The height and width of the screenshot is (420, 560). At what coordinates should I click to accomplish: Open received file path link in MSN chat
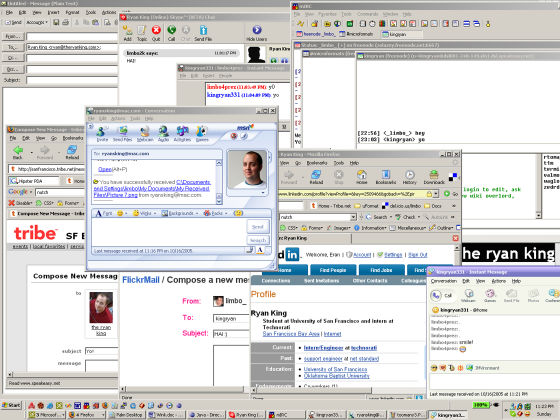click(152, 189)
